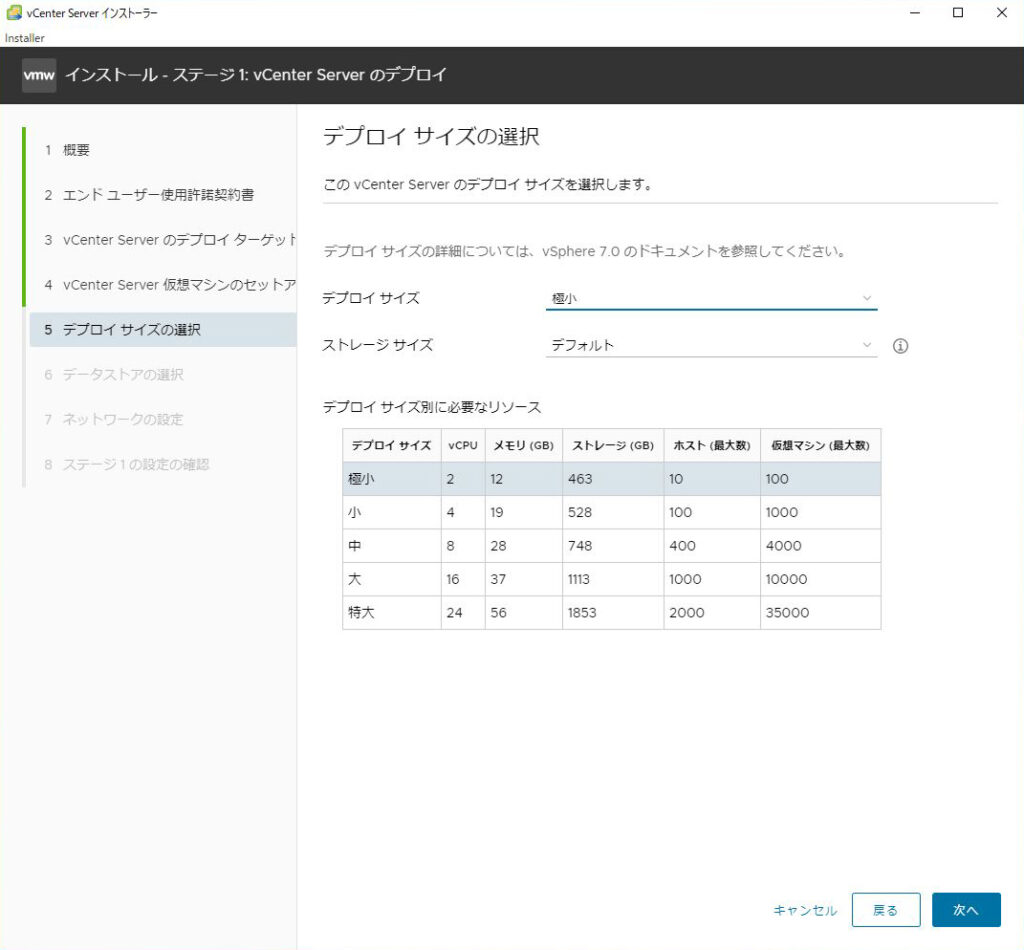
Task: Select the 大 row in the table
Action: click(x=611, y=579)
